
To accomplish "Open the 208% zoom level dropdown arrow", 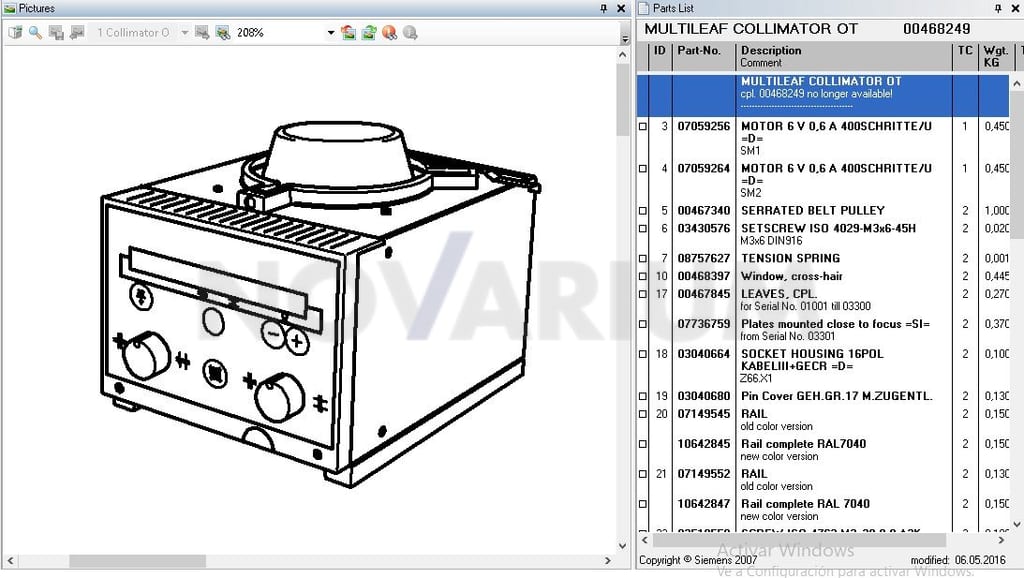I will pos(330,33).
